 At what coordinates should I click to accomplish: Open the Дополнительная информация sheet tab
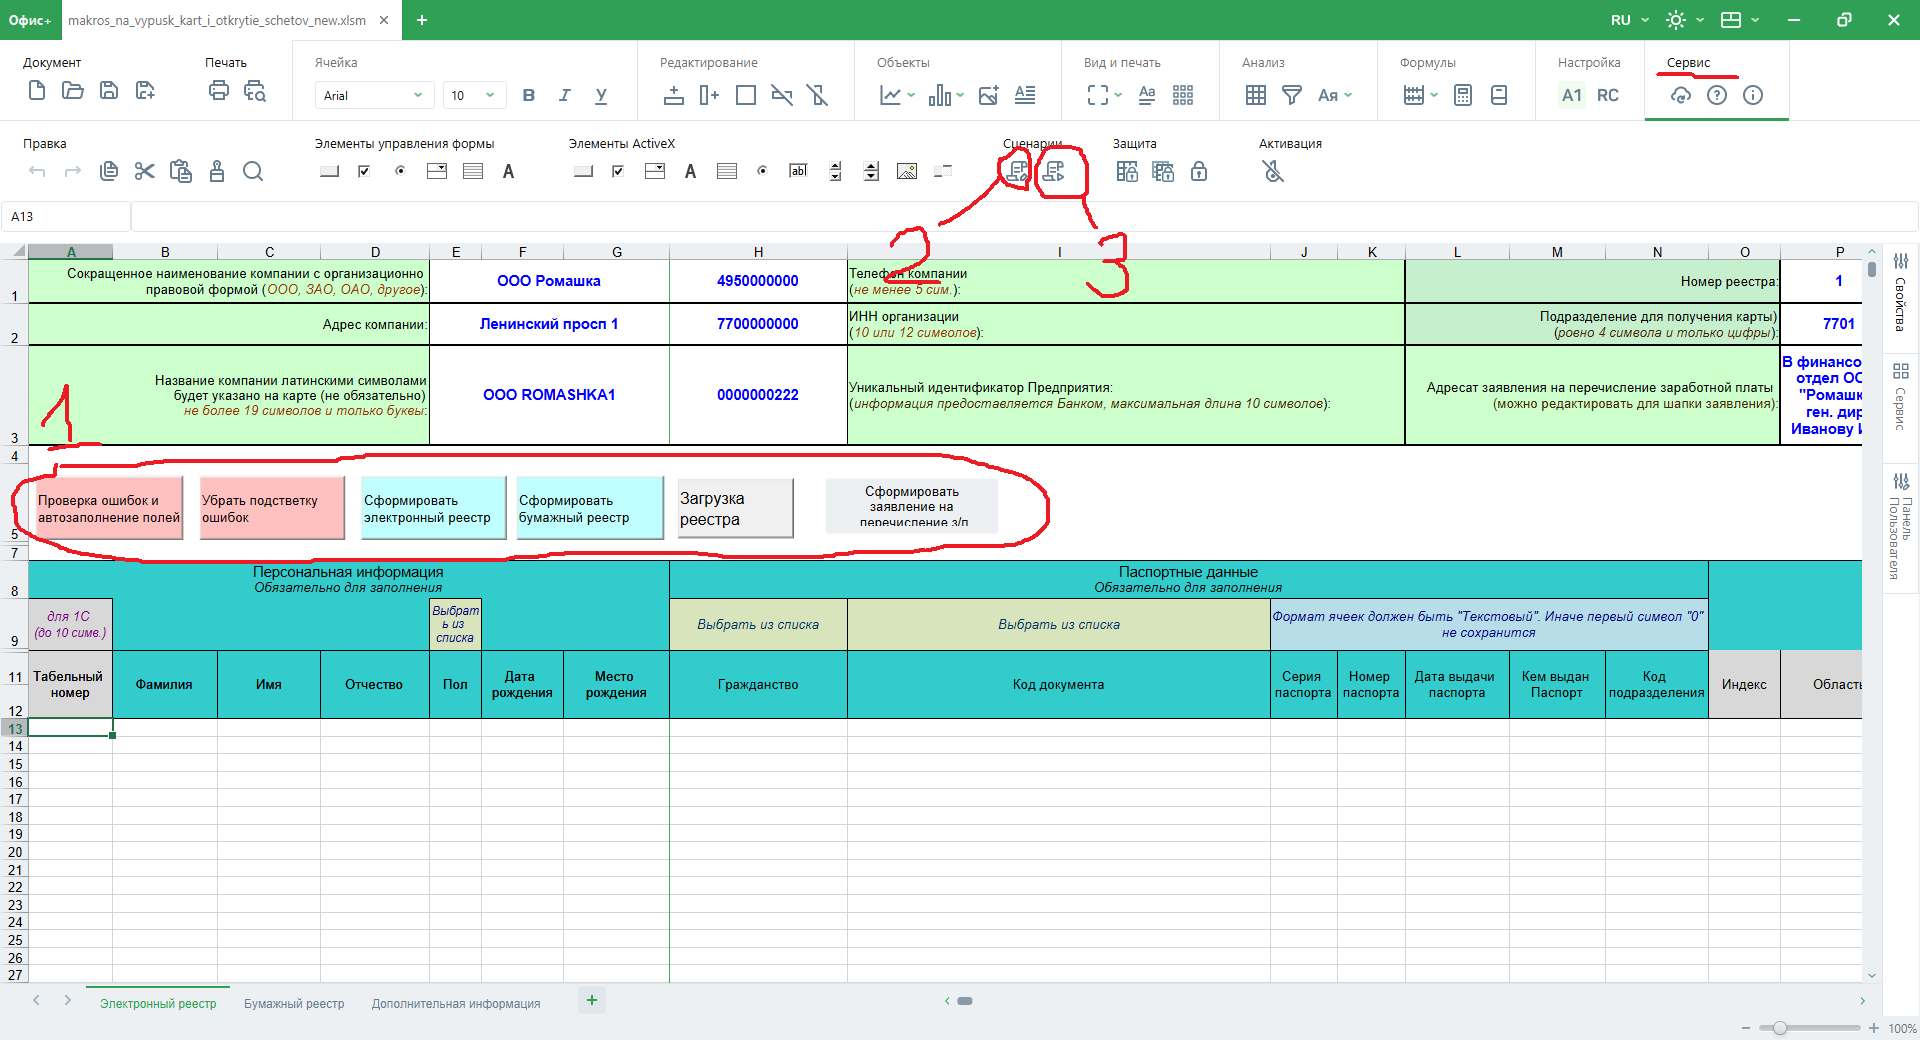coord(456,1003)
